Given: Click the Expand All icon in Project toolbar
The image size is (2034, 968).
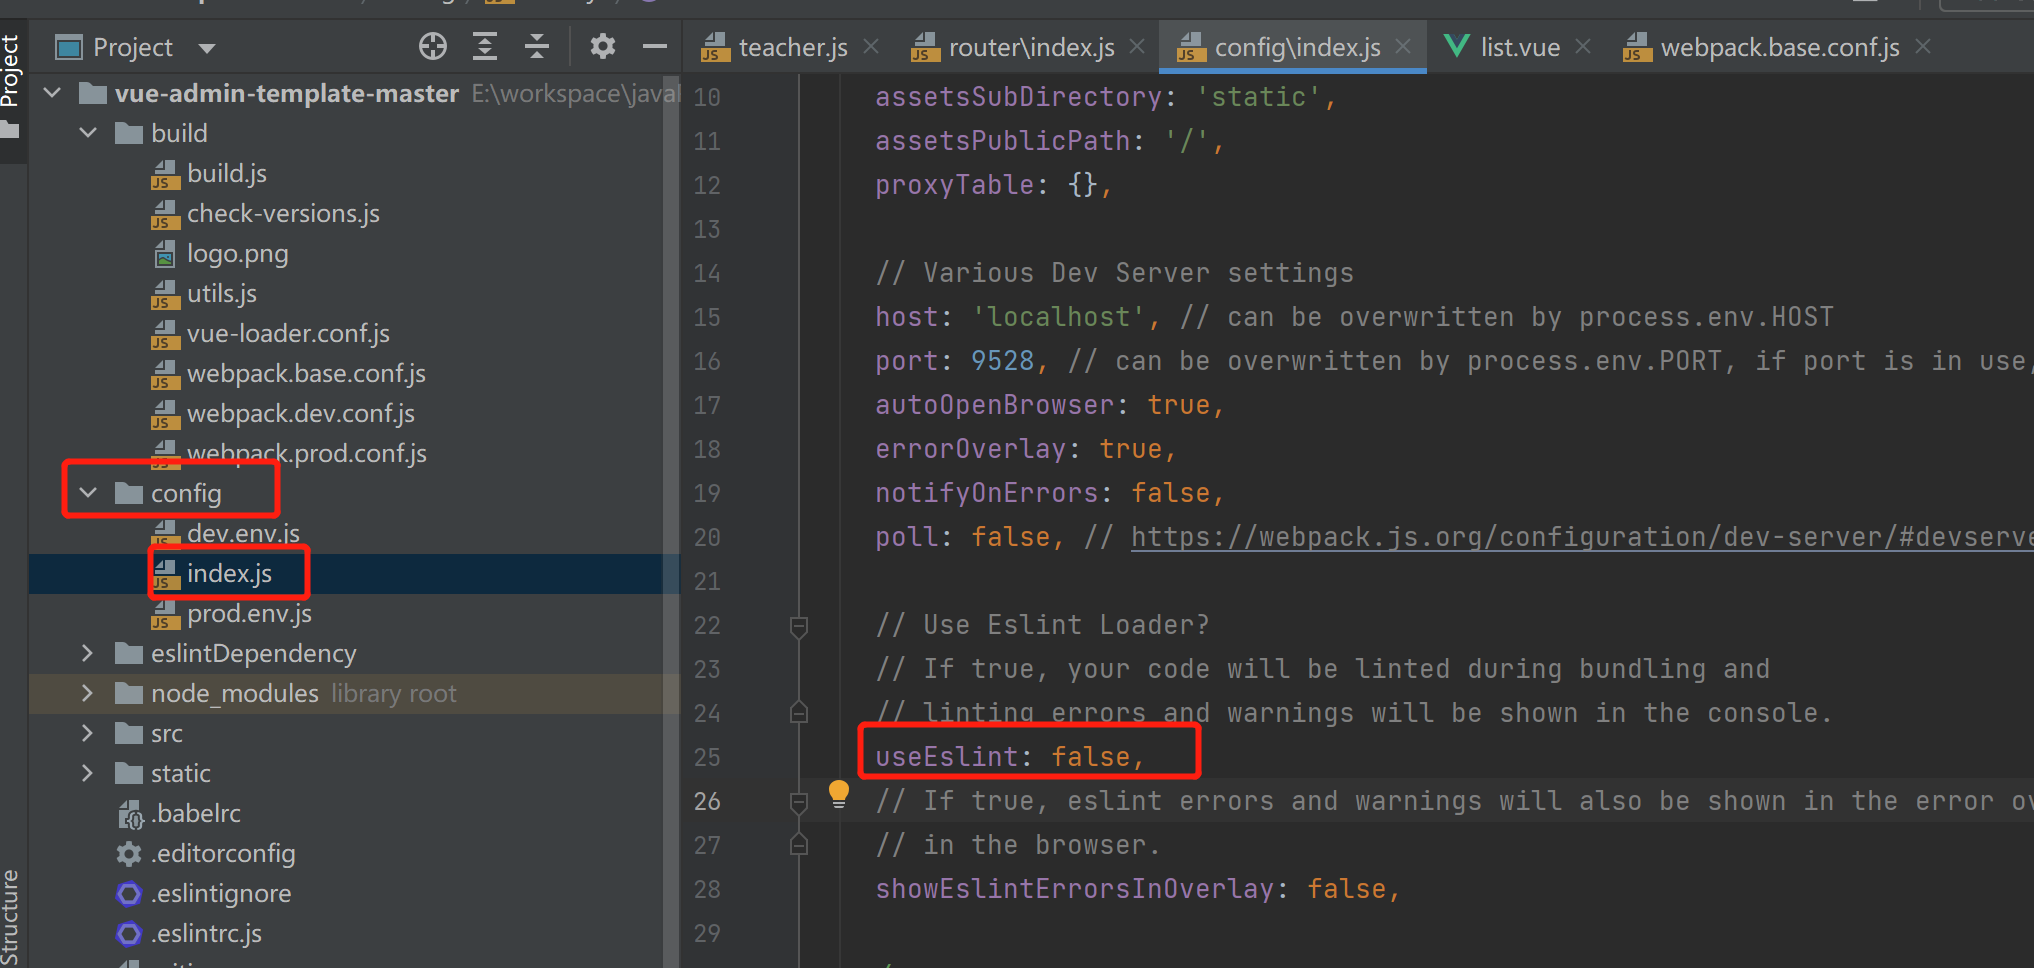Looking at the screenshot, I should coord(485,46).
